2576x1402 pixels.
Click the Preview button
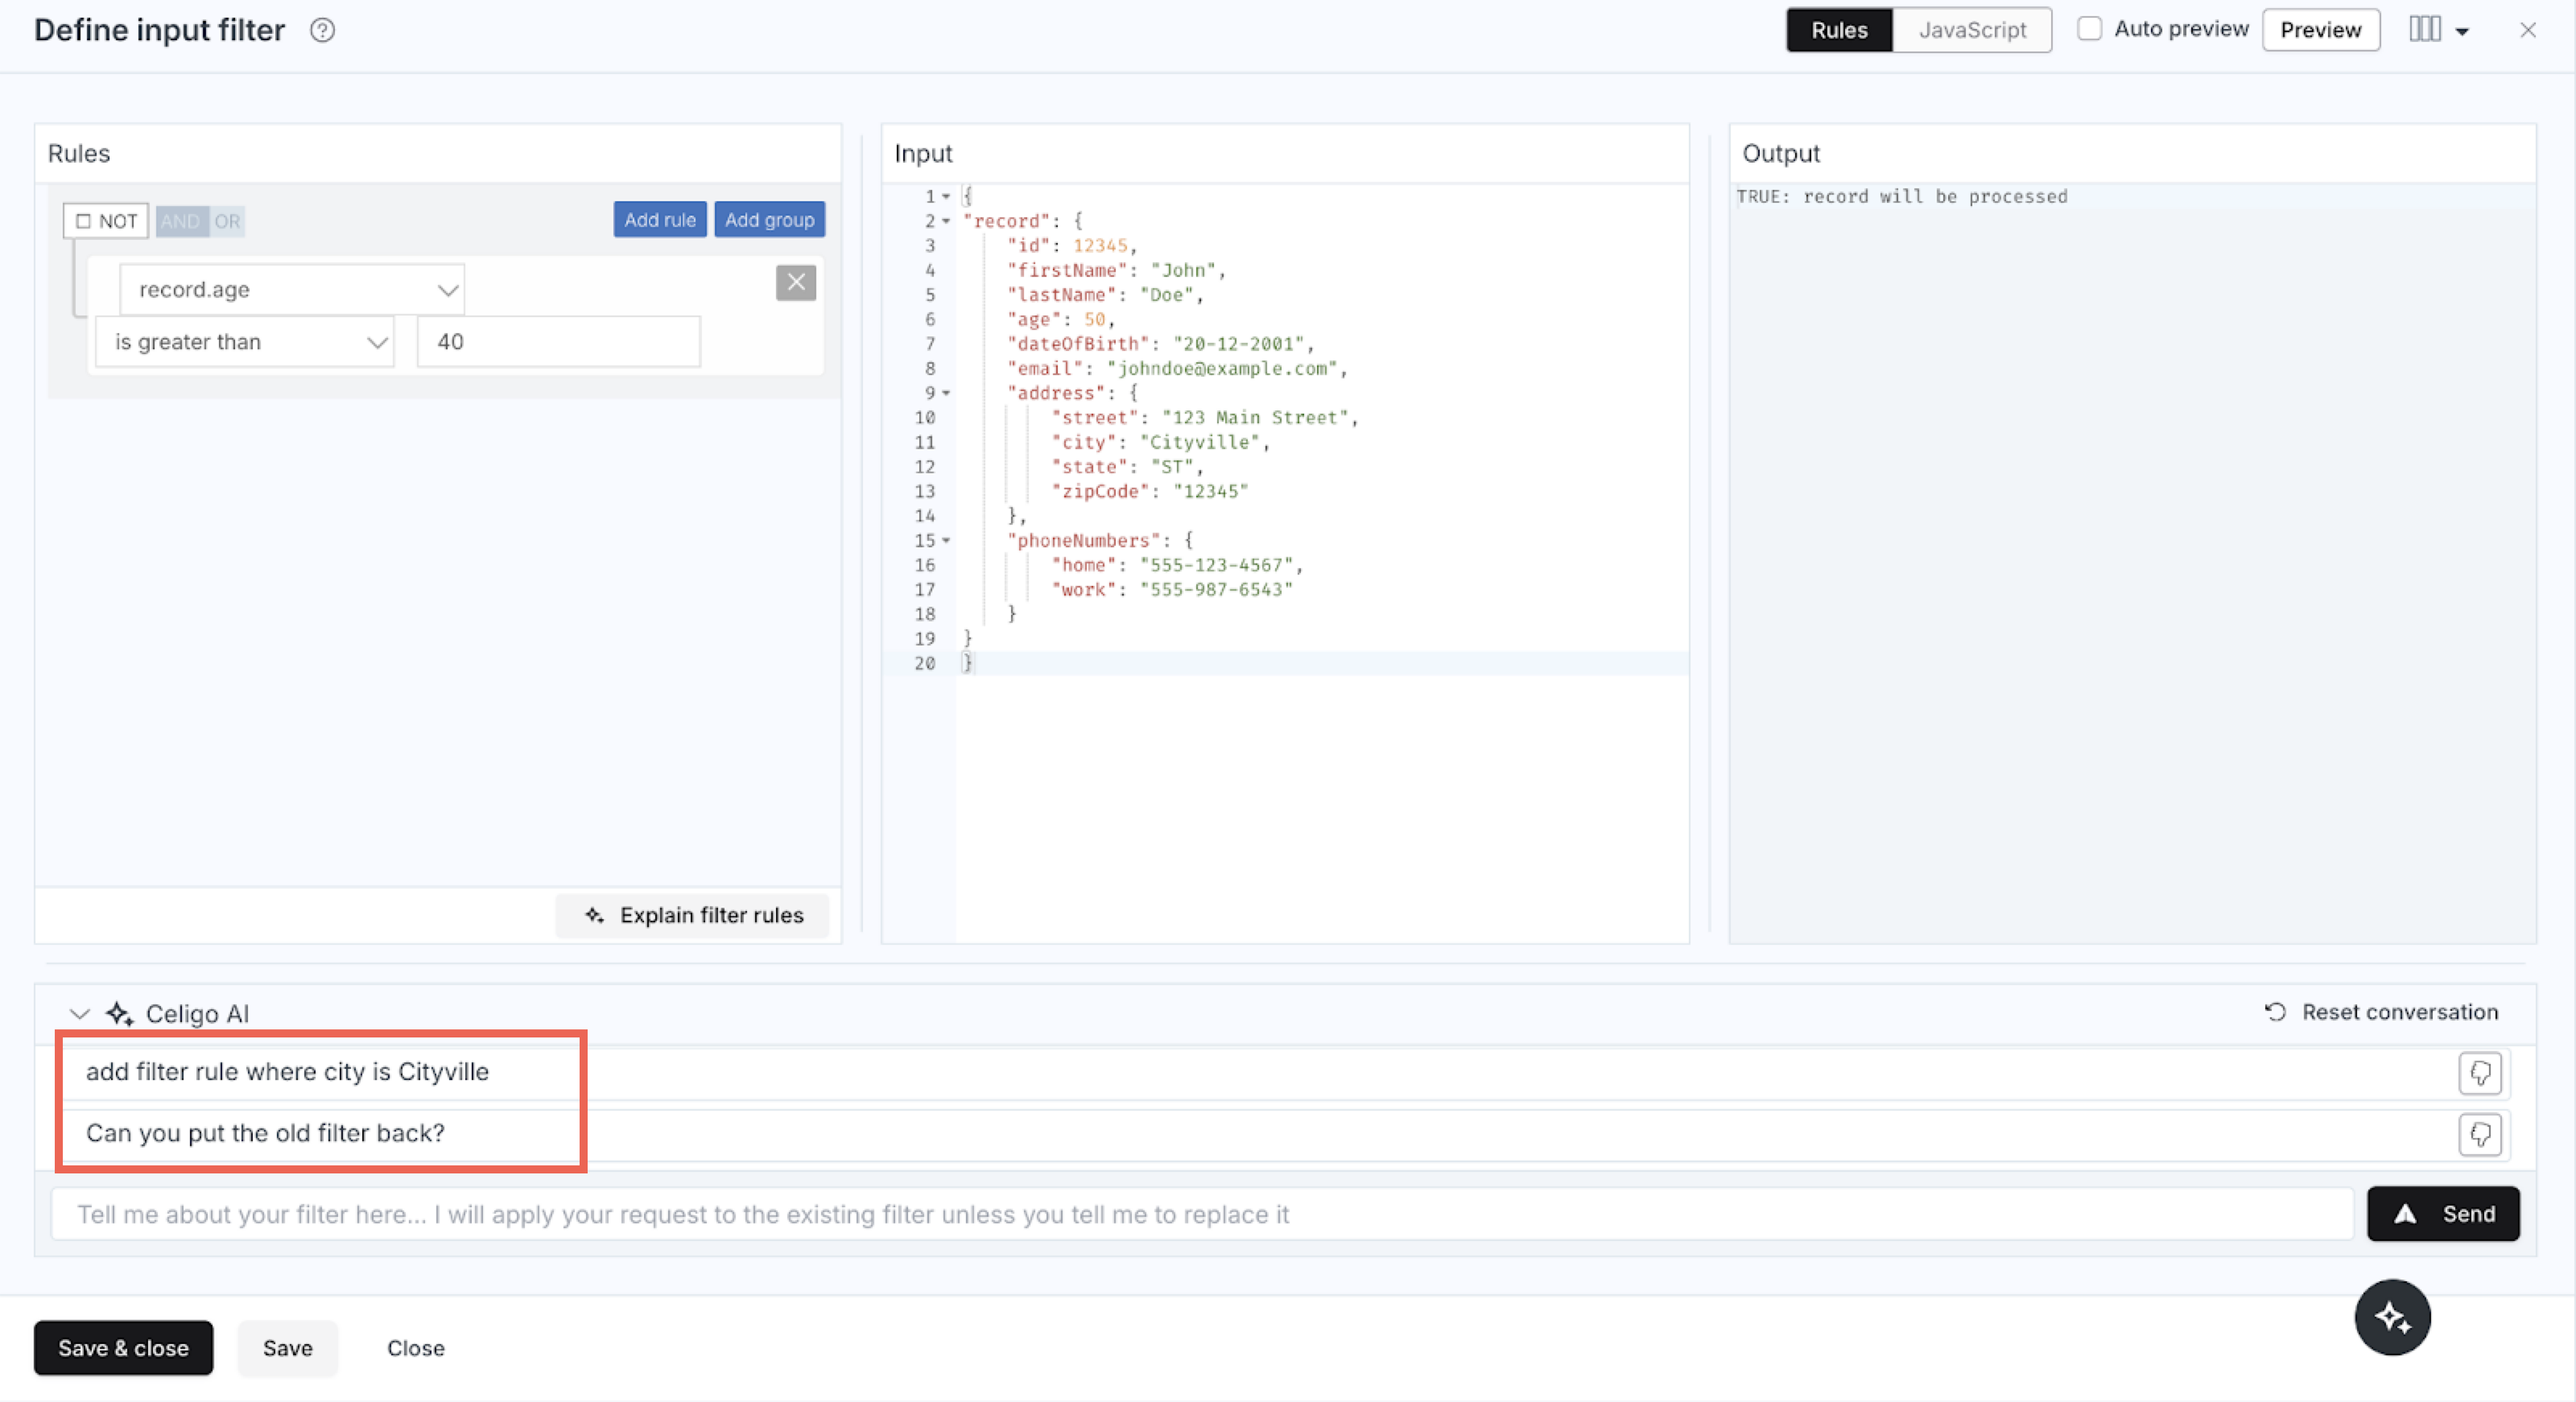[2320, 30]
